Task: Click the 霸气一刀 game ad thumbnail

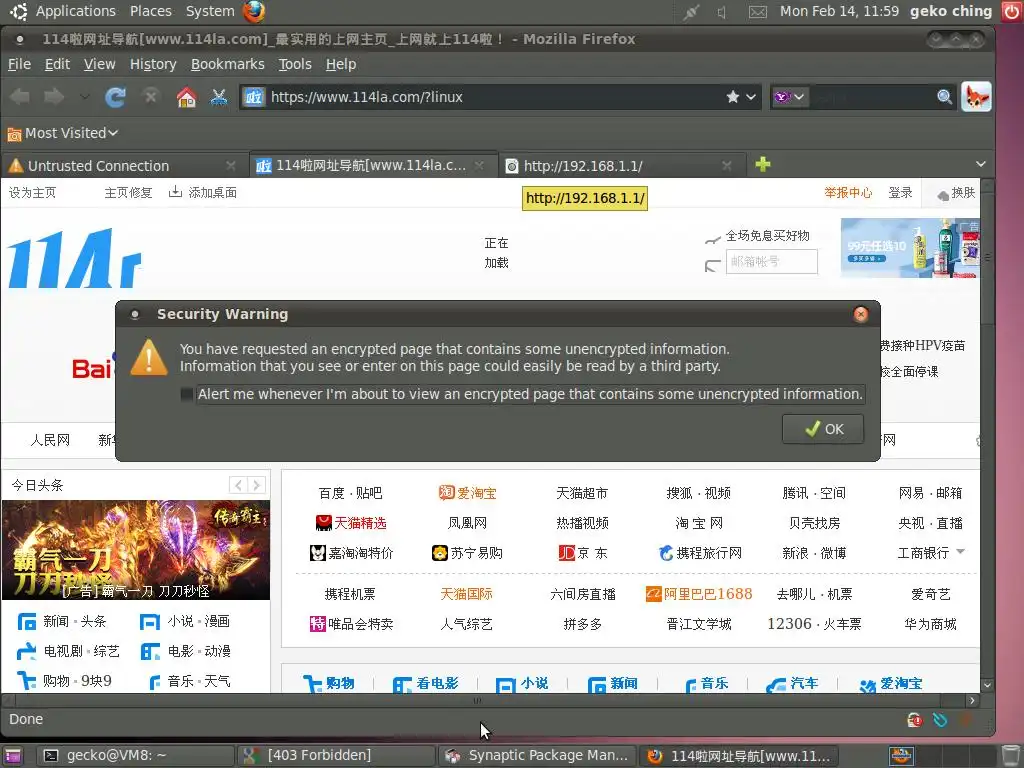Action: pyautogui.click(x=136, y=550)
